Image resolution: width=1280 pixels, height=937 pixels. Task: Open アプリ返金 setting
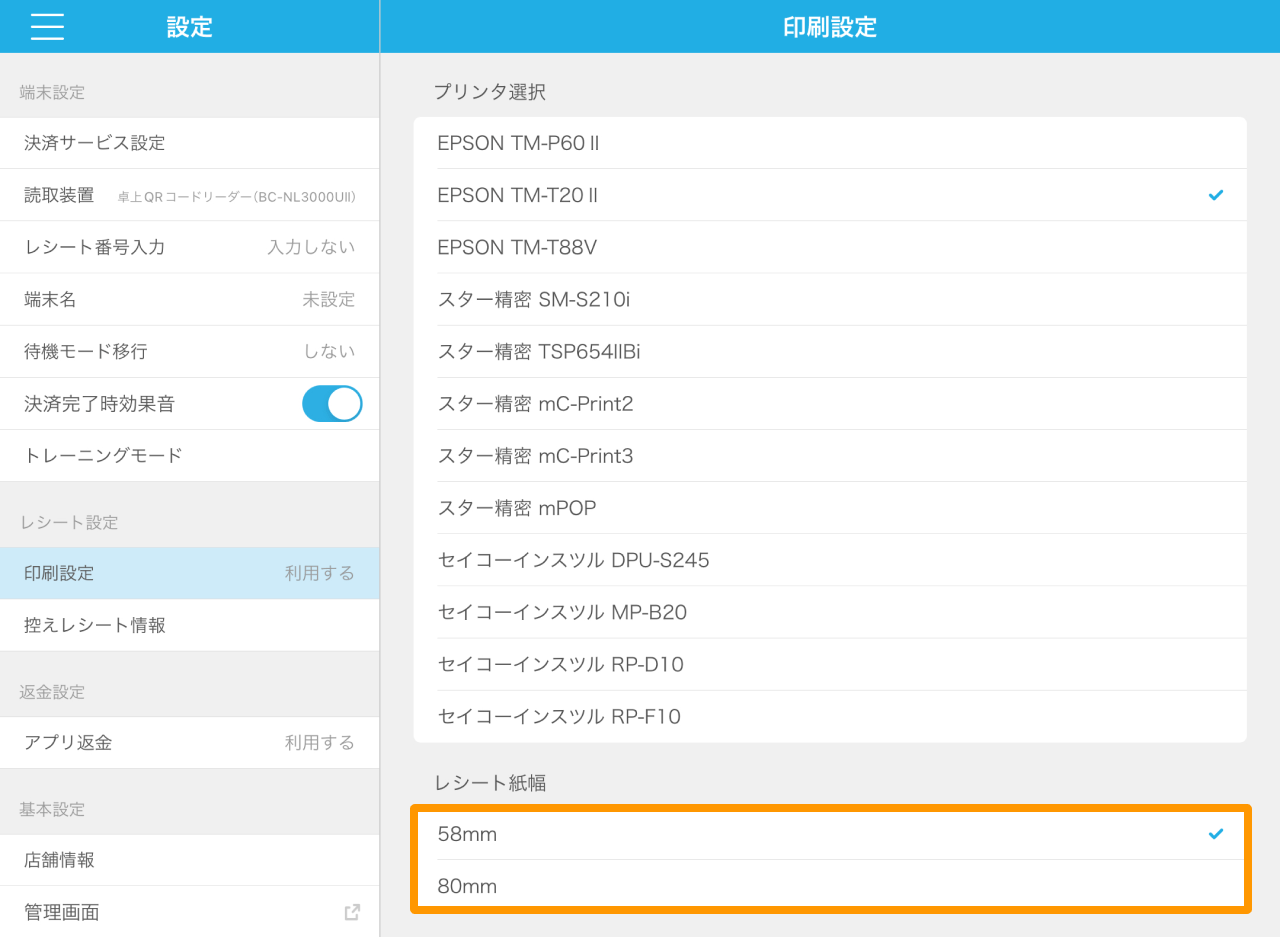[190, 742]
